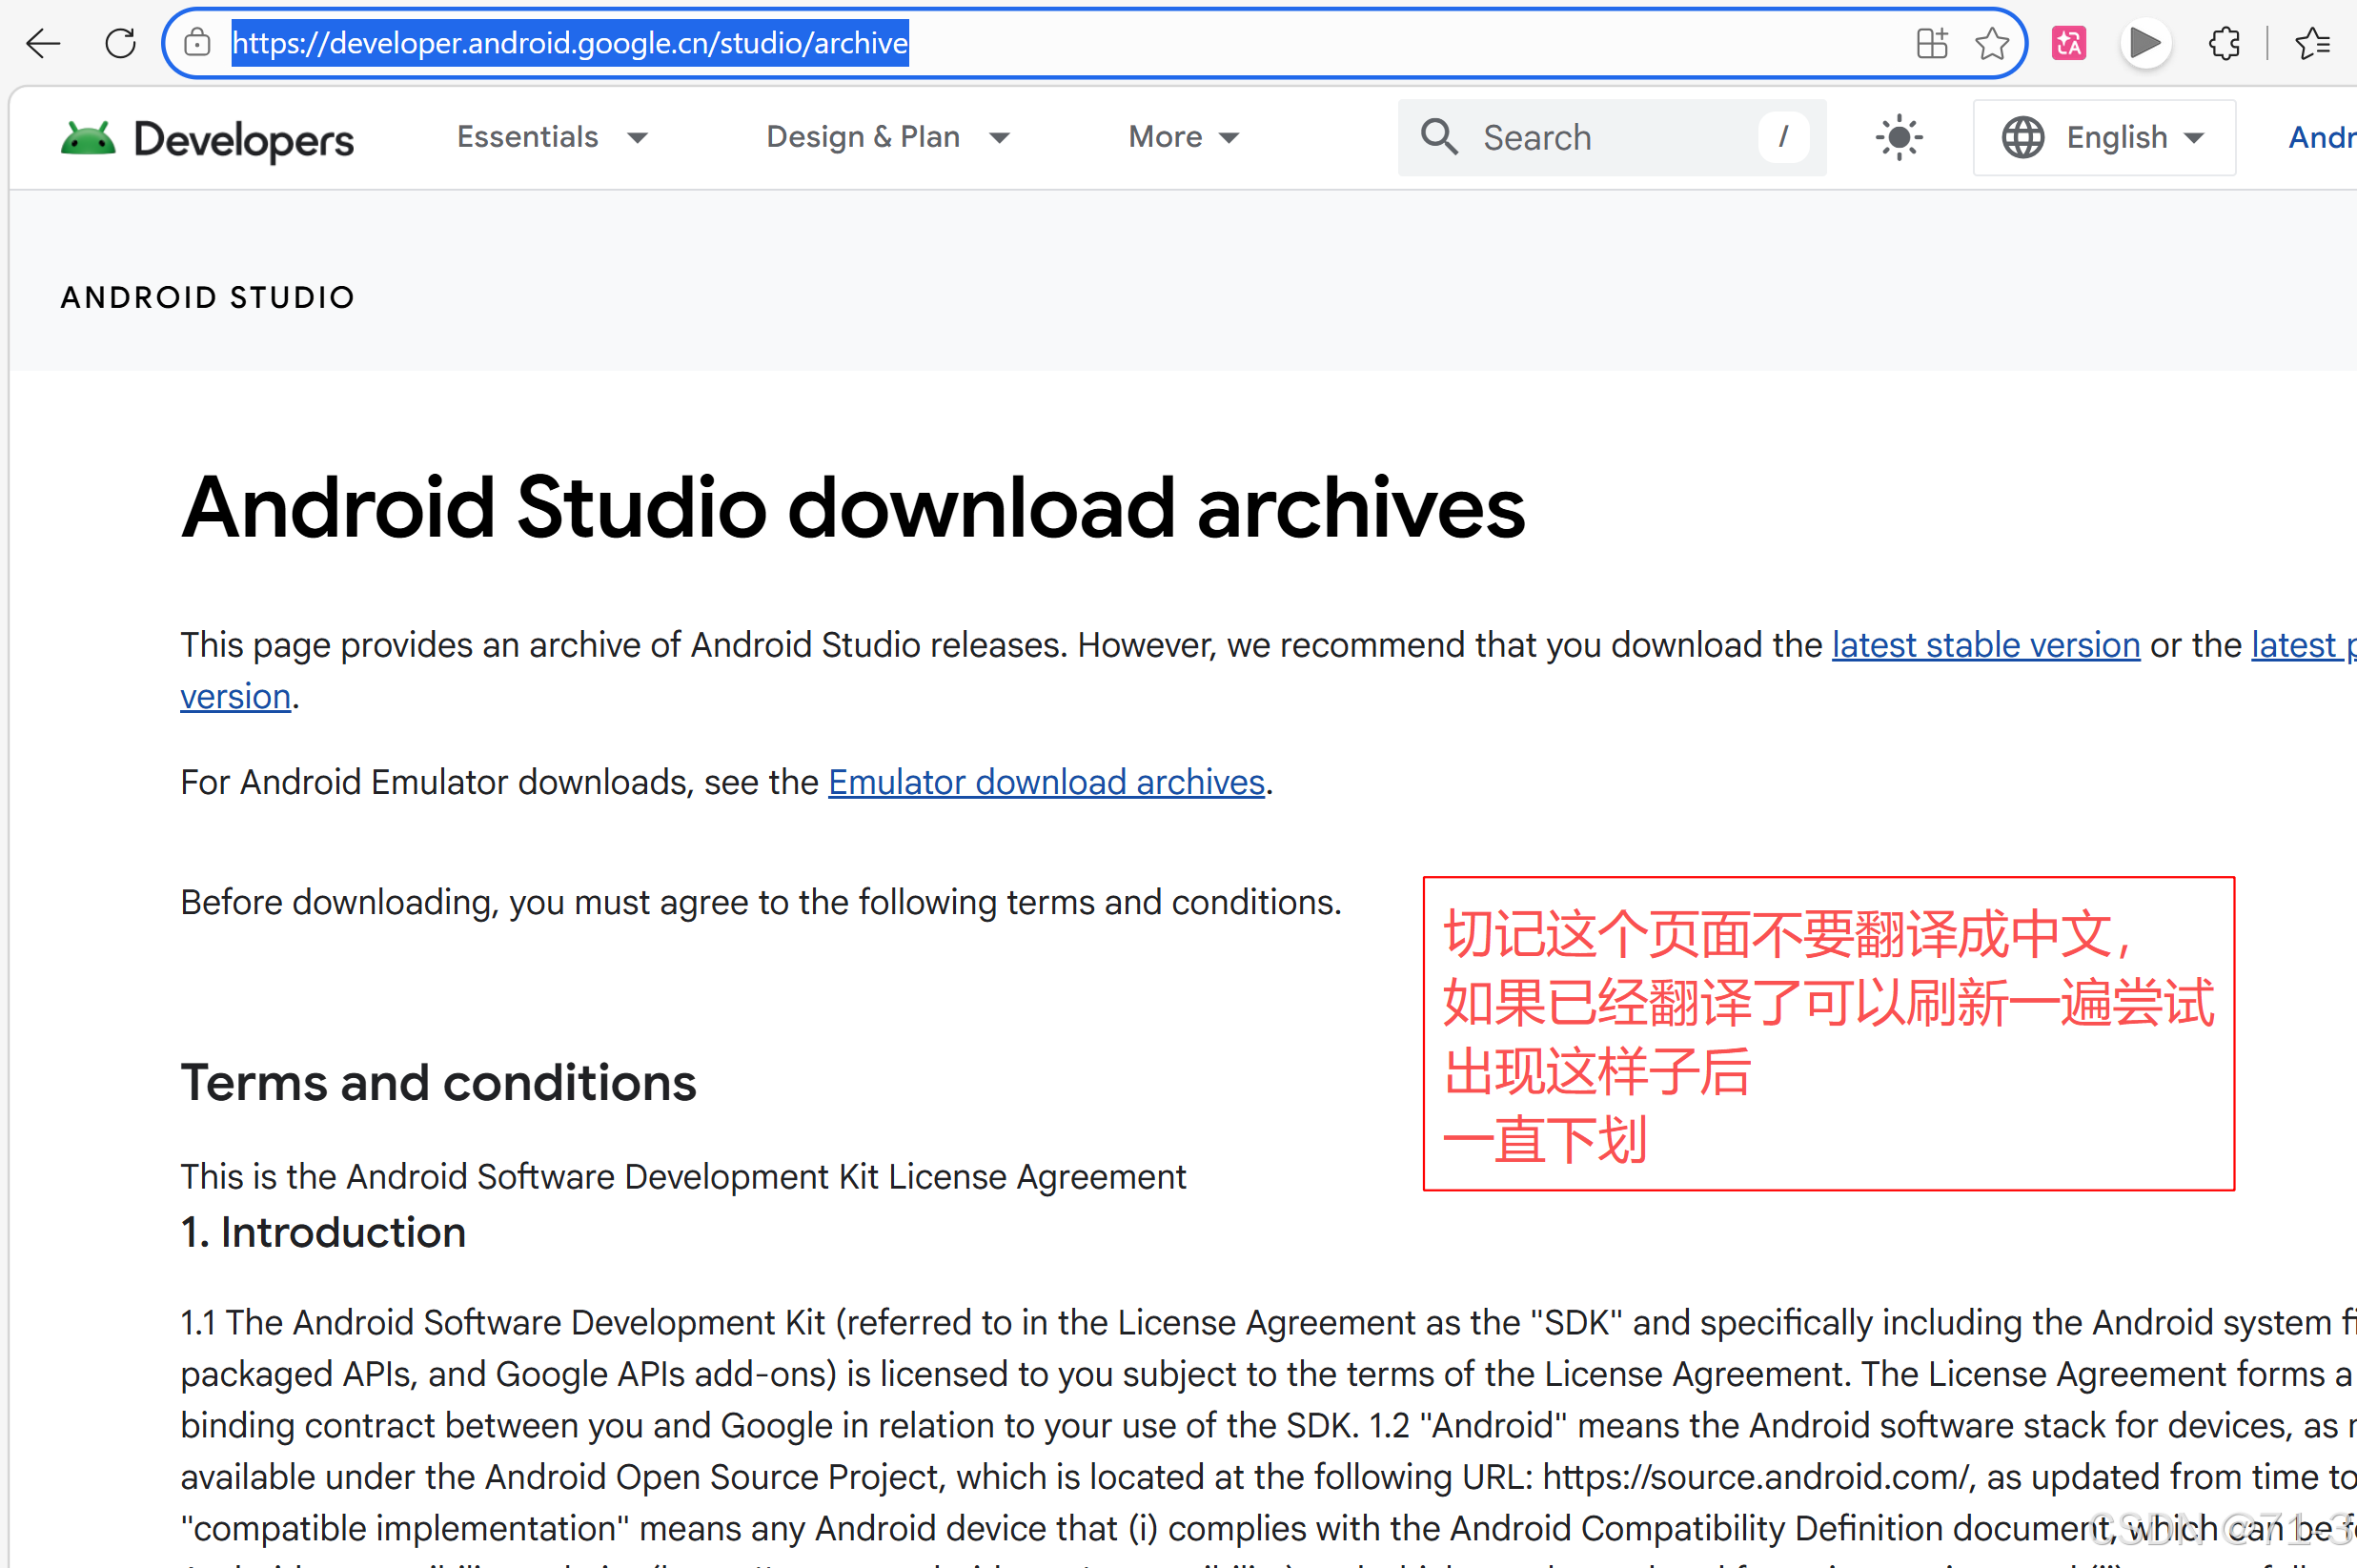This screenshot has width=2357, height=1568.
Task: Click the browser back arrow
Action: pos(43,43)
